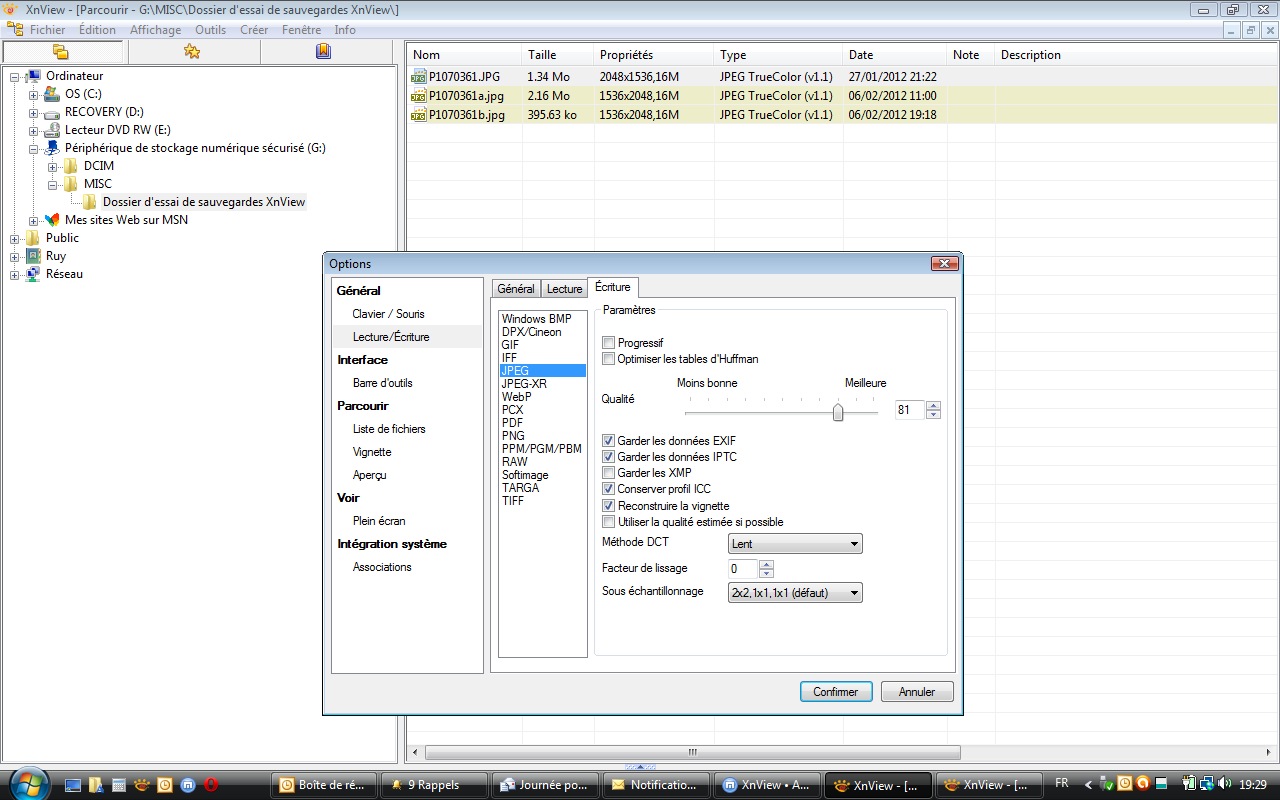Image resolution: width=1280 pixels, height=800 pixels.
Task: Click the DVD RW (E:) drive icon
Action: pos(52,130)
